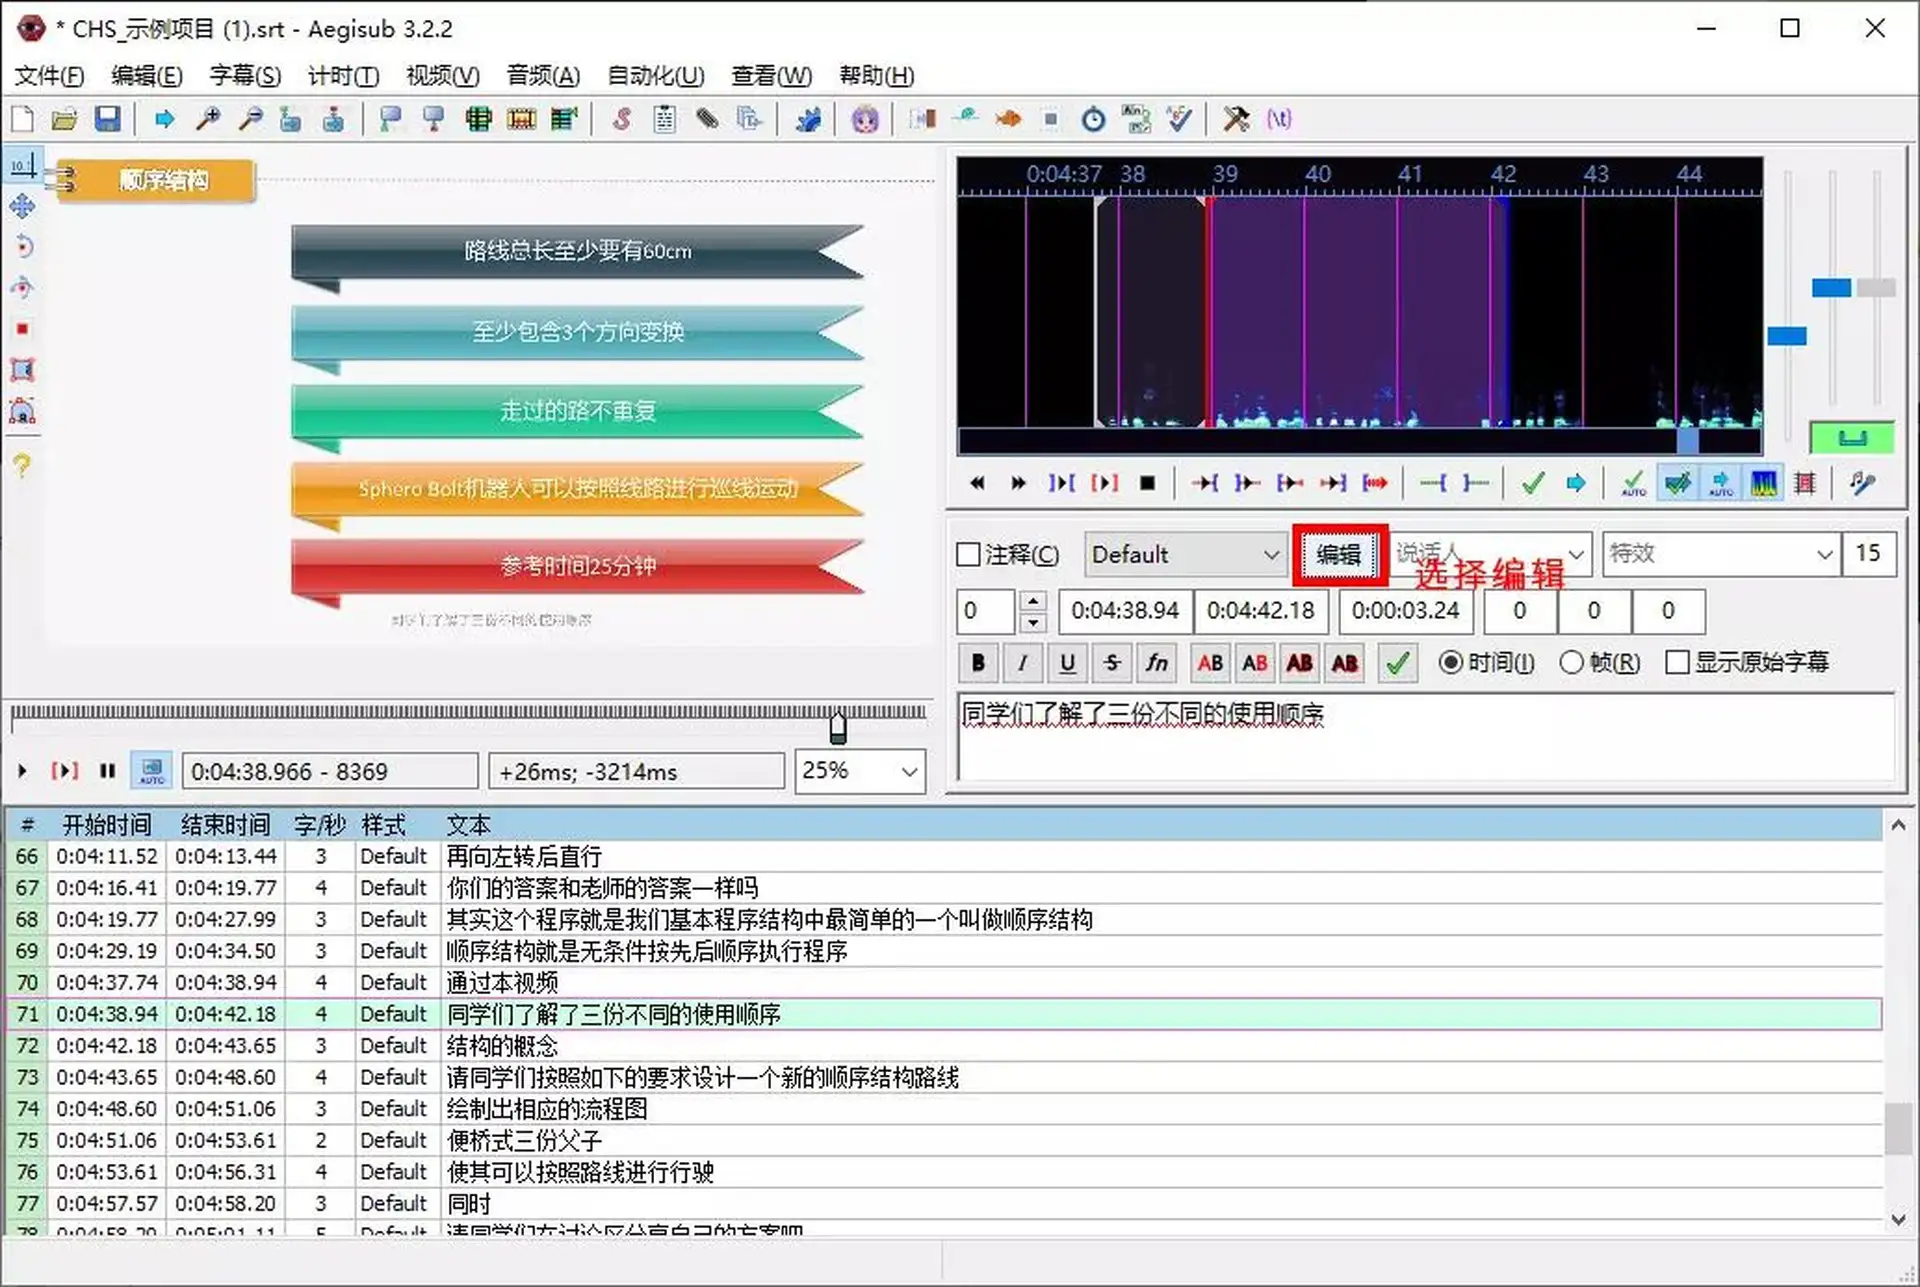Screen dimensions: 1920x1287
Task: Click the New subtitles toolbar icon
Action: pyautogui.click(x=22, y=120)
